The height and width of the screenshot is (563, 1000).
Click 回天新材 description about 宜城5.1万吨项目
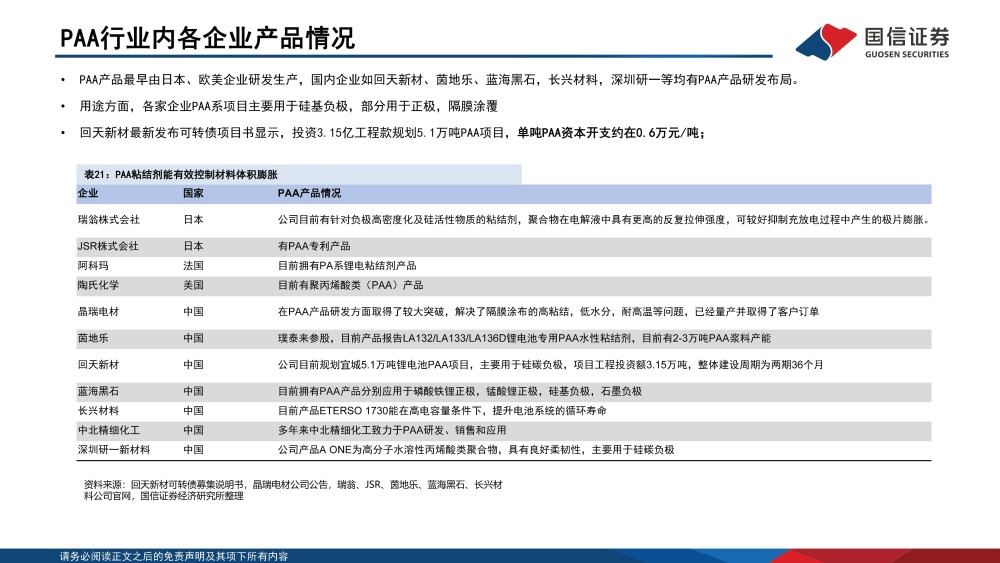[550, 365]
